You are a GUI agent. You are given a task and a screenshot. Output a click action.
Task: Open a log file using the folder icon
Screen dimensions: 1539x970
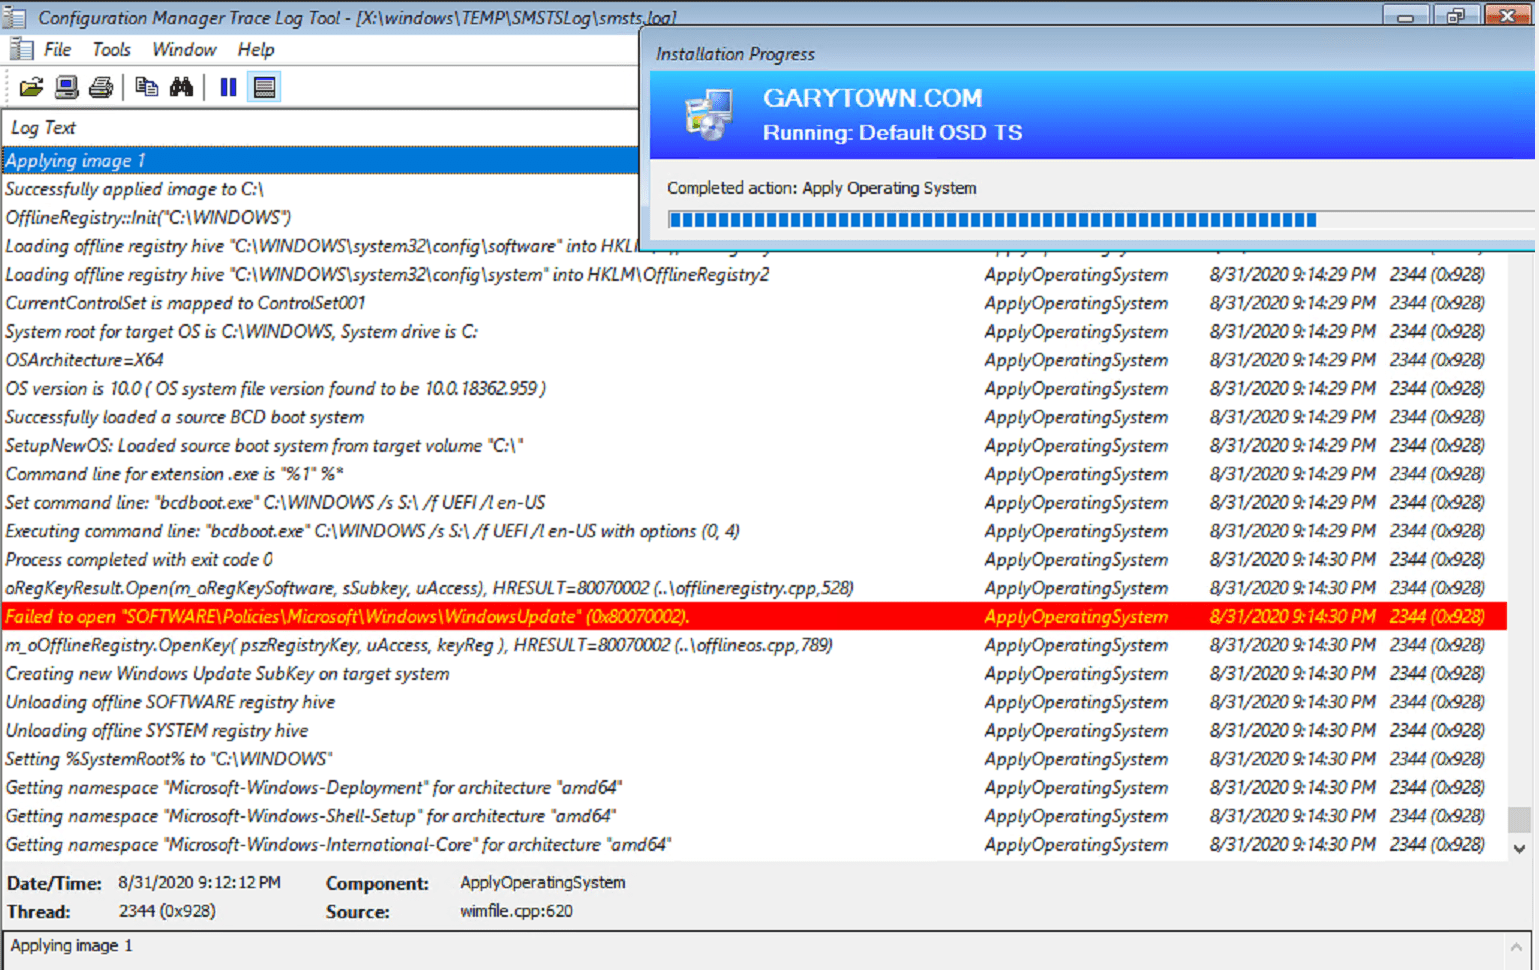31,87
